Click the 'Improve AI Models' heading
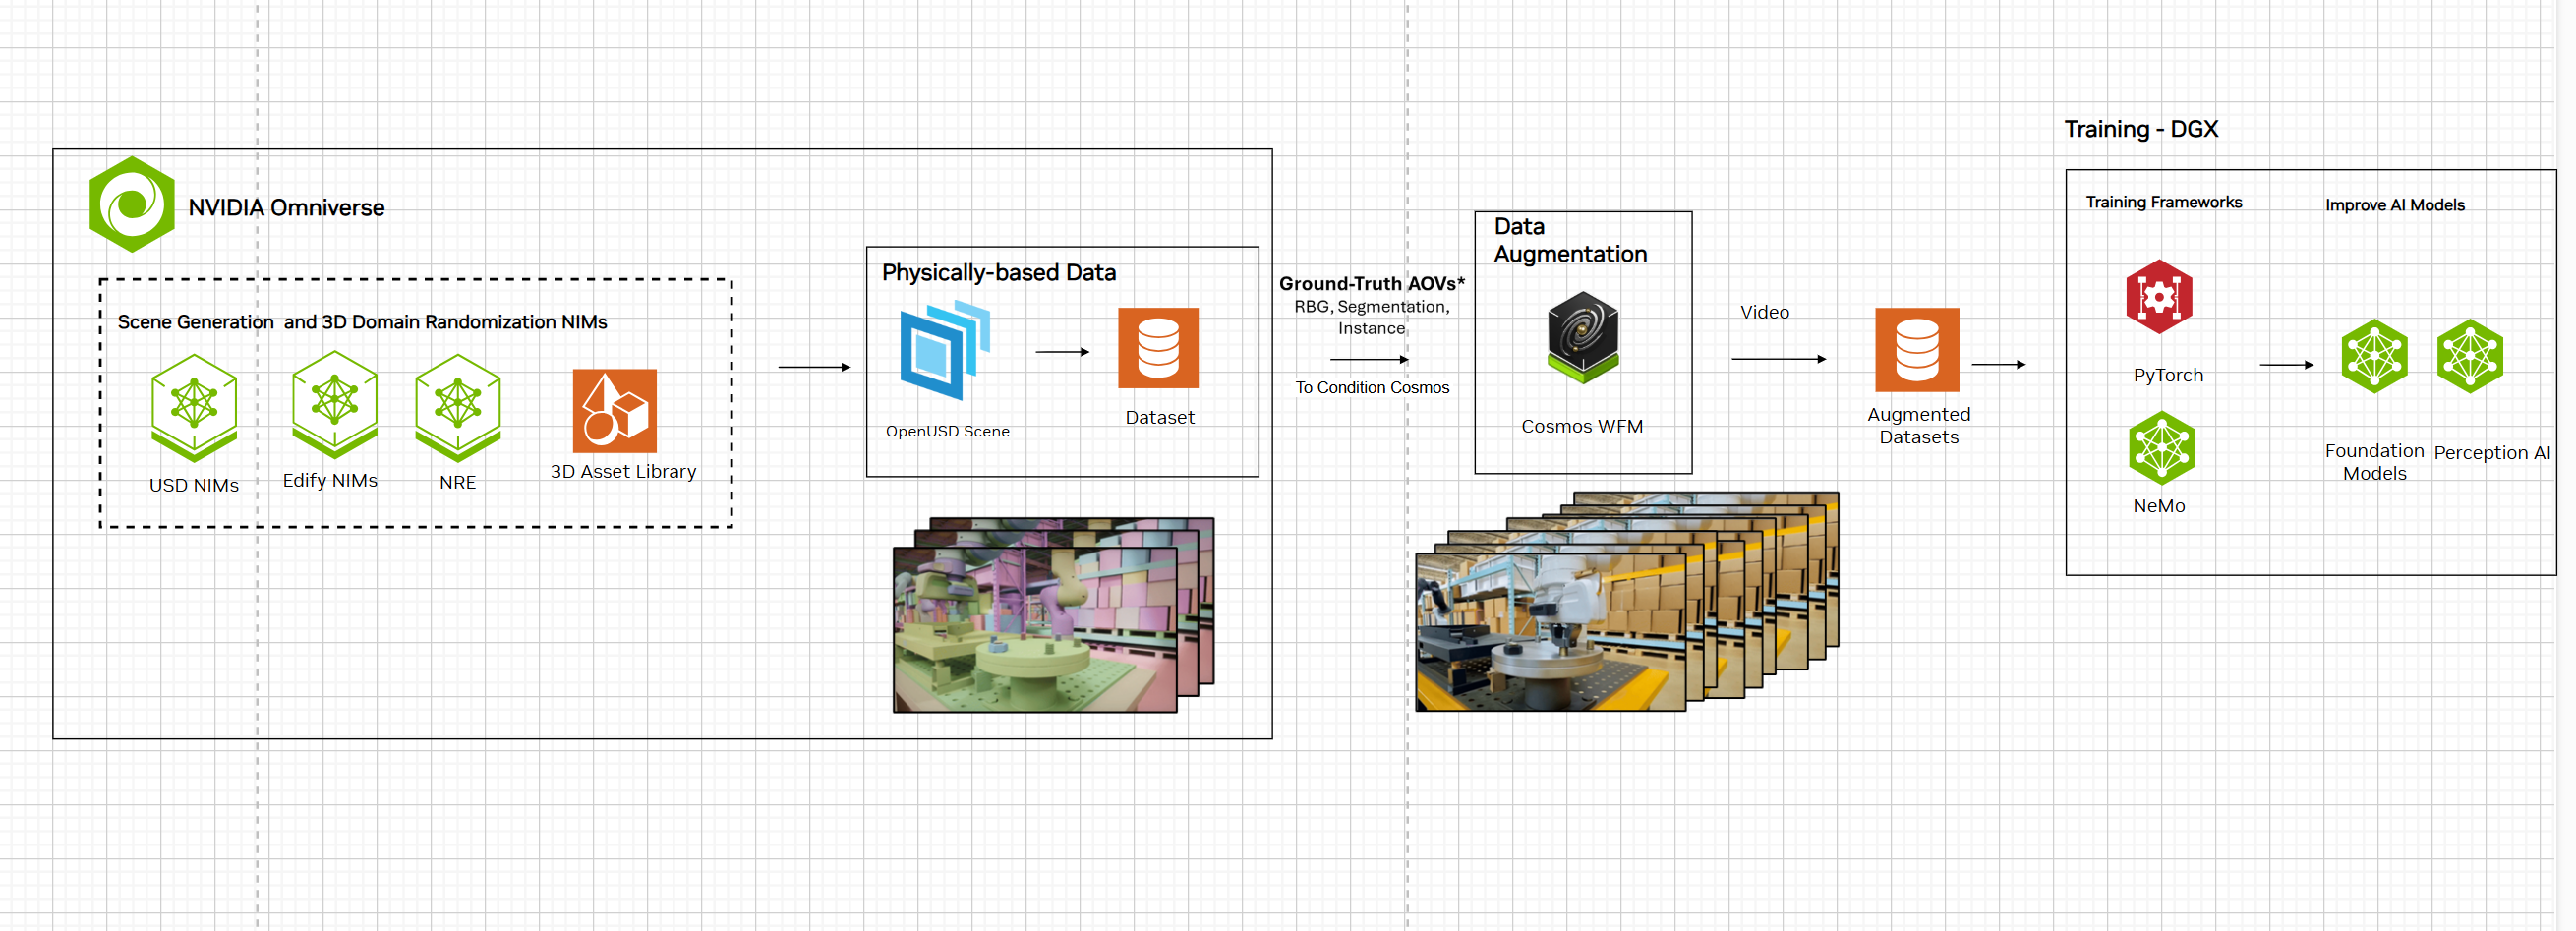 coord(2394,205)
